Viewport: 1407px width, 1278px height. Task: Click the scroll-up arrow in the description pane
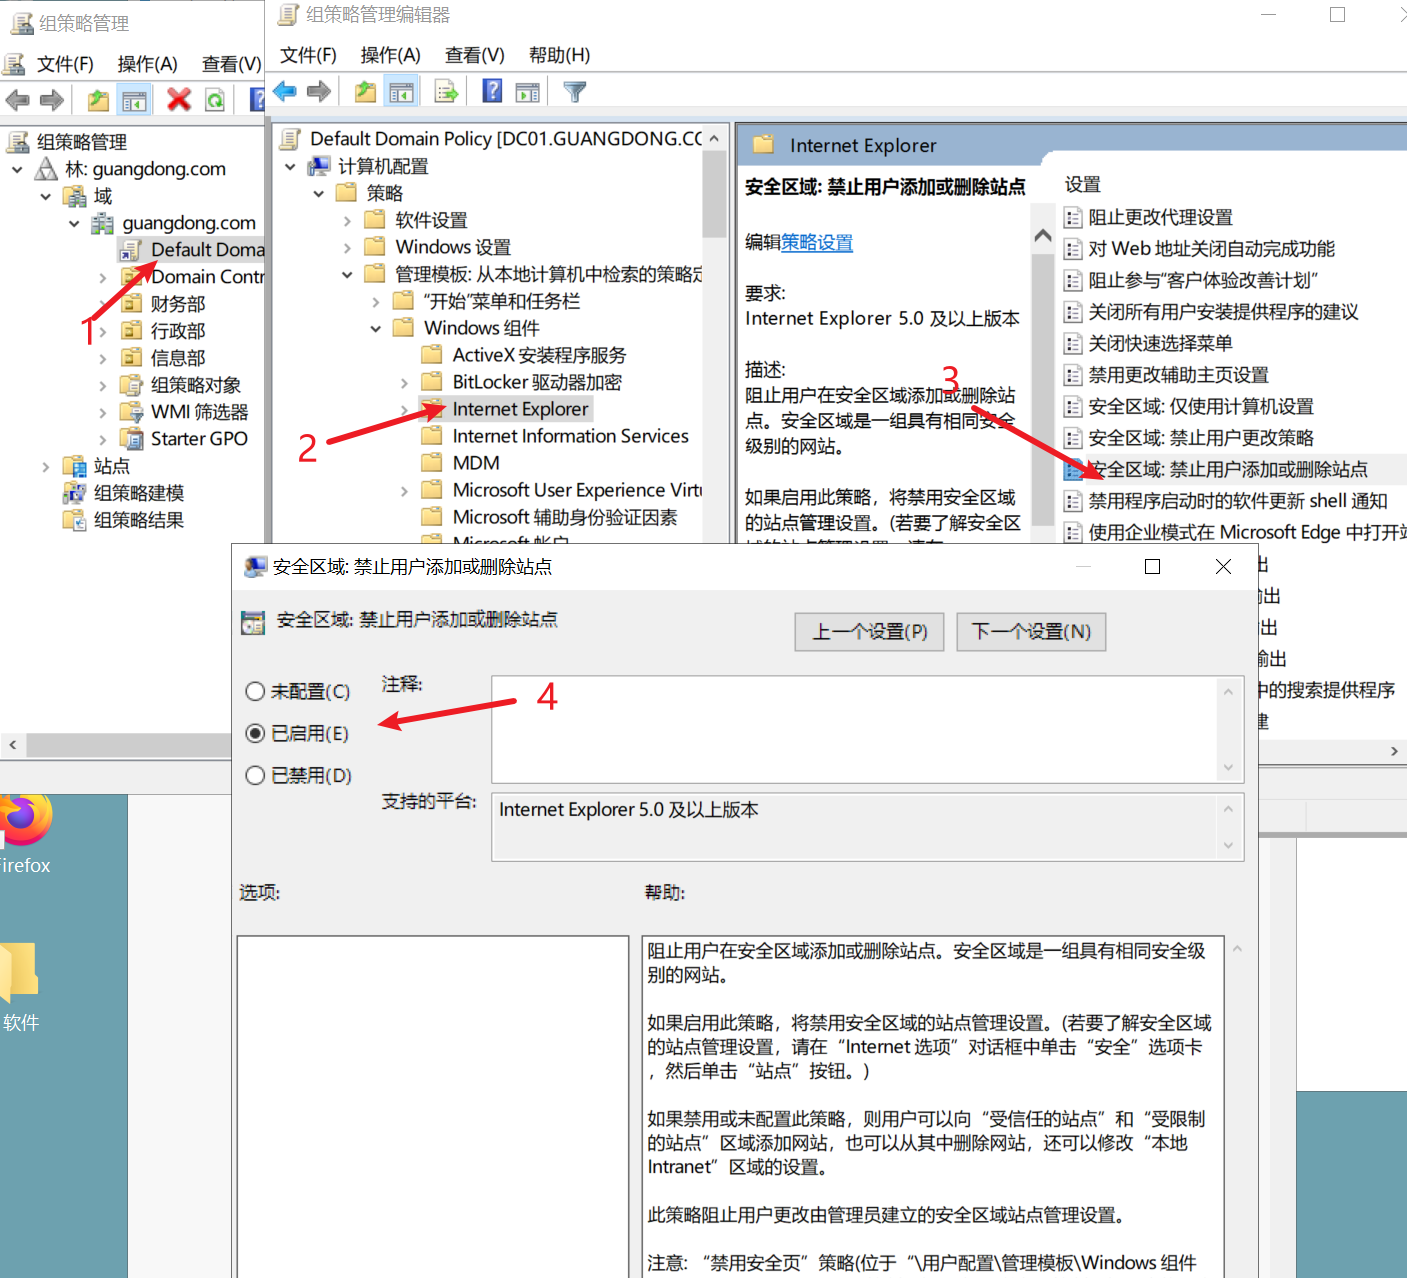[1043, 236]
